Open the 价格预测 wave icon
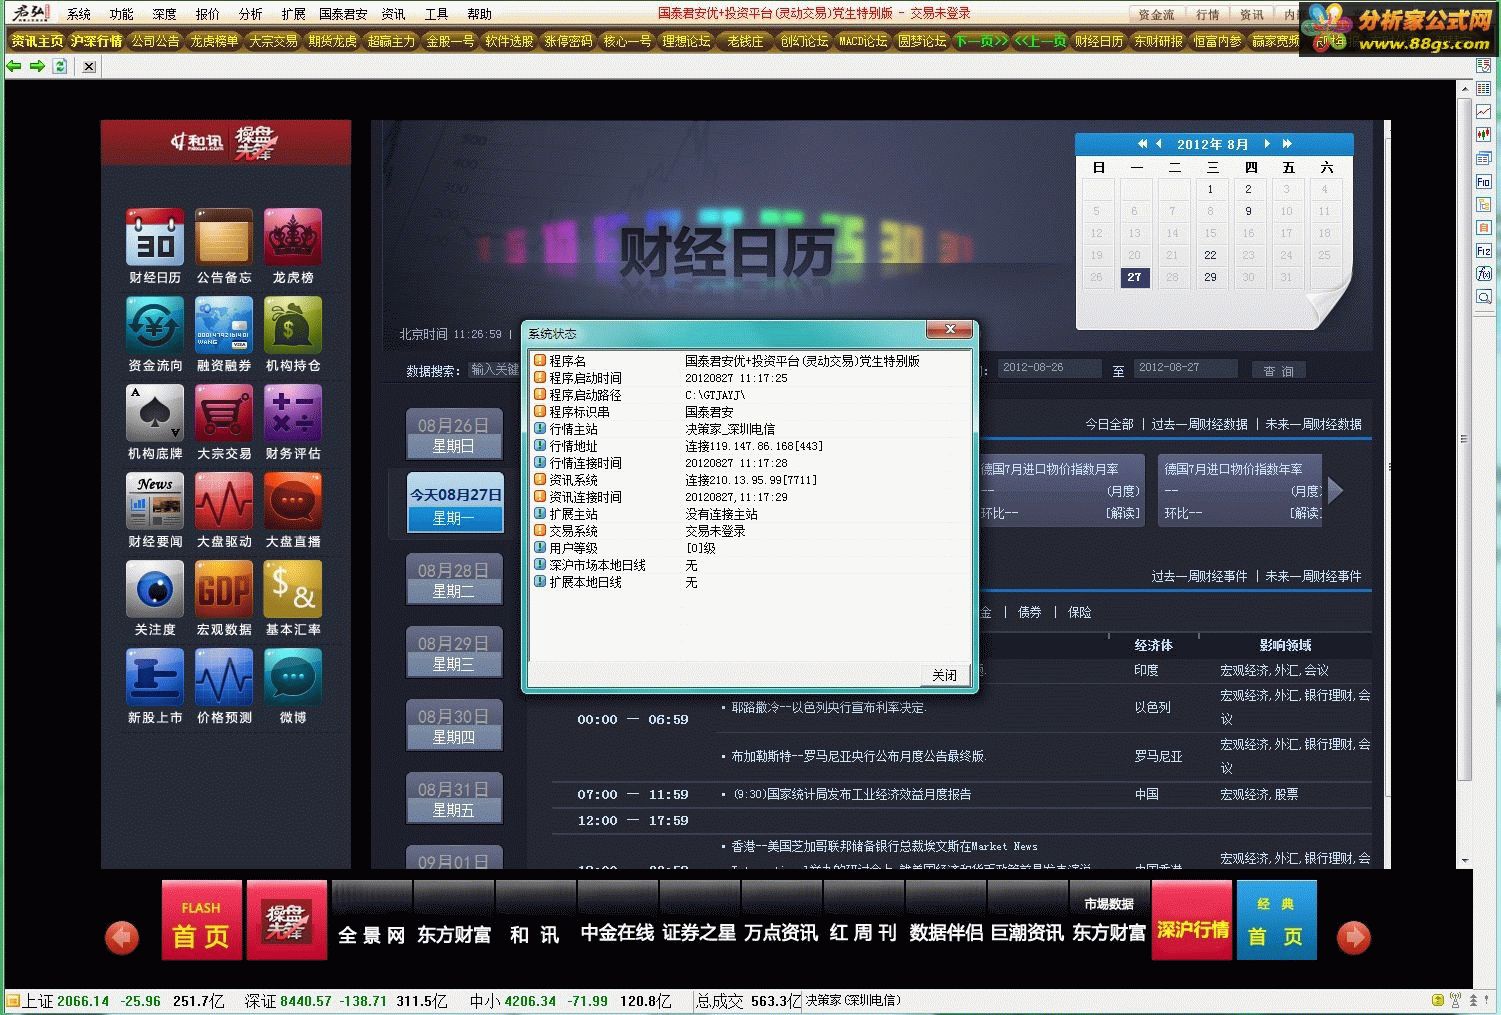 (224, 678)
